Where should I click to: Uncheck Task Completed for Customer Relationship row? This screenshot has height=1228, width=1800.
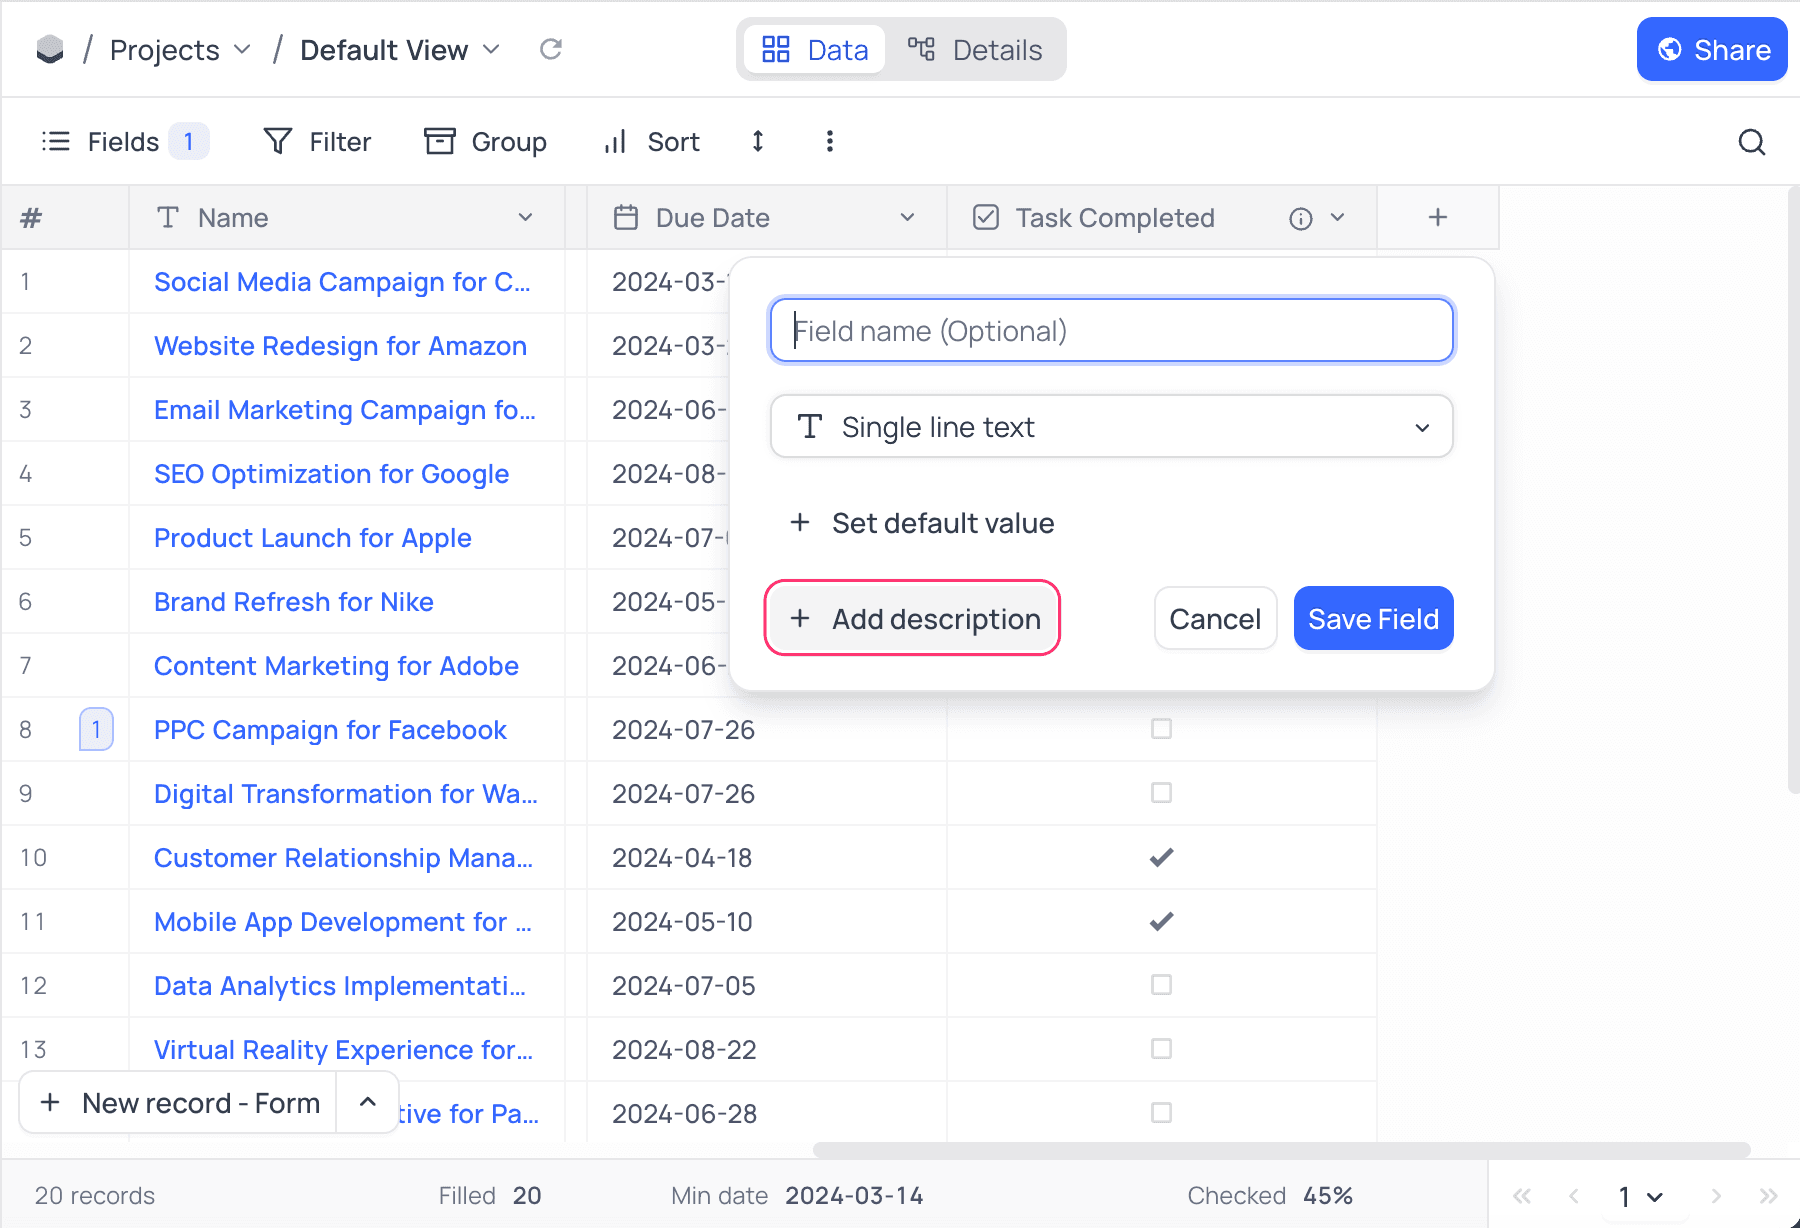(1161, 857)
